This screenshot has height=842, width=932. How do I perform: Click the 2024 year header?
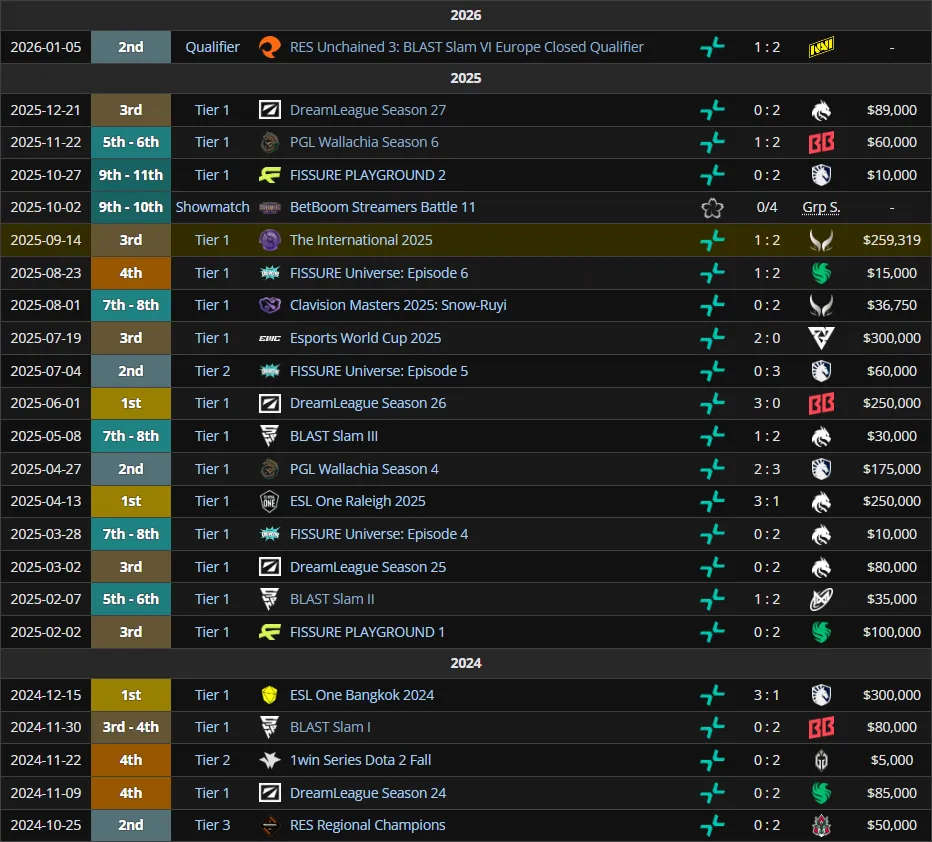466,663
